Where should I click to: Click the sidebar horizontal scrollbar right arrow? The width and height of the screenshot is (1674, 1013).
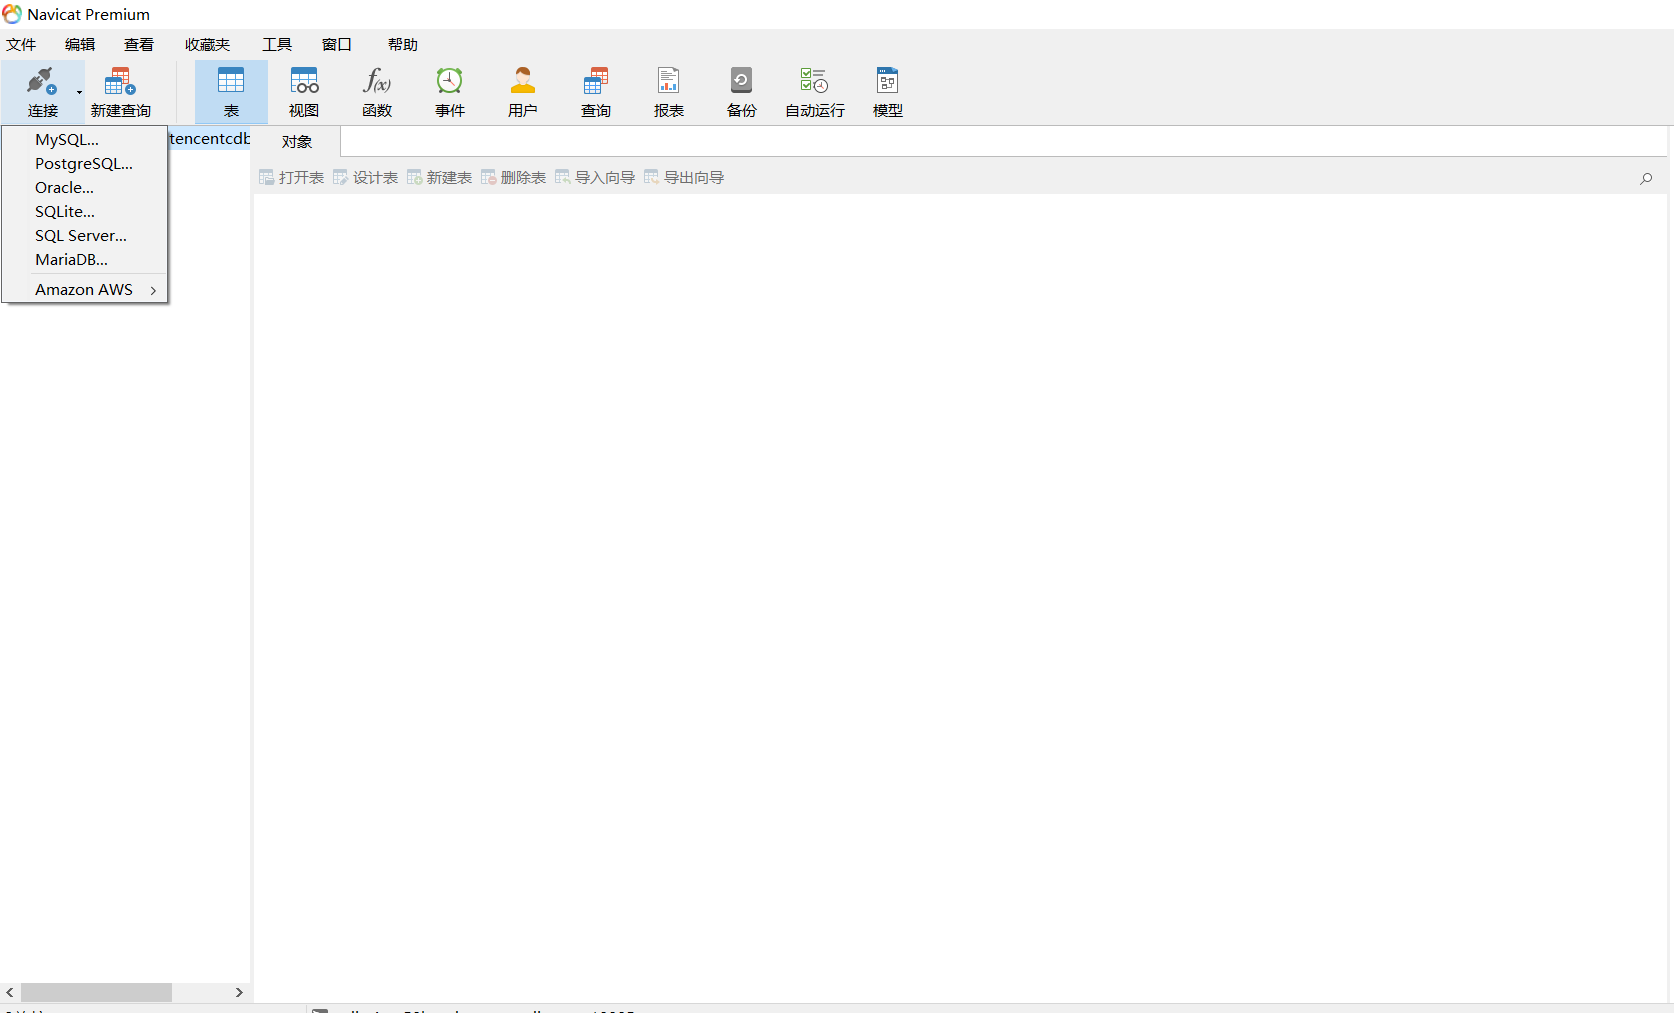(x=239, y=992)
